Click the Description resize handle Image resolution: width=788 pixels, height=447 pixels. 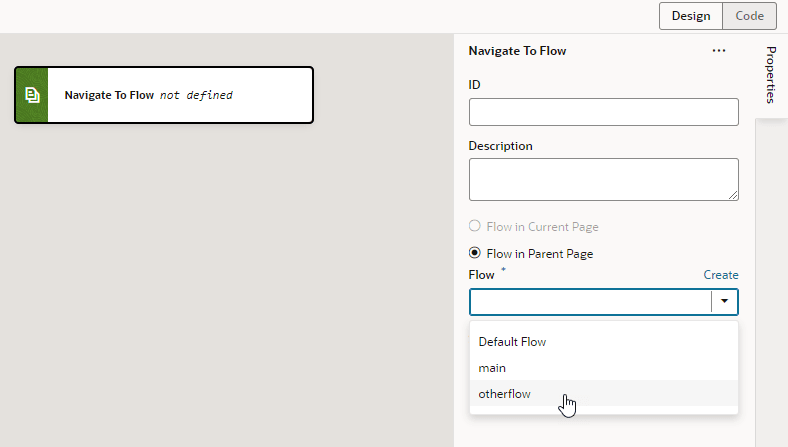(x=734, y=196)
